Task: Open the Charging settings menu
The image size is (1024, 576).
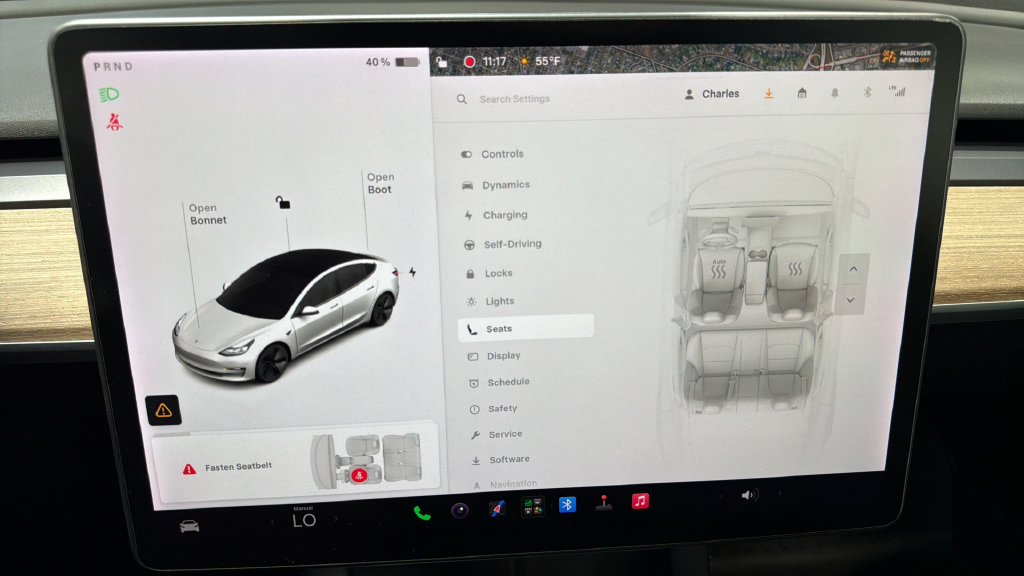Action: pos(496,215)
